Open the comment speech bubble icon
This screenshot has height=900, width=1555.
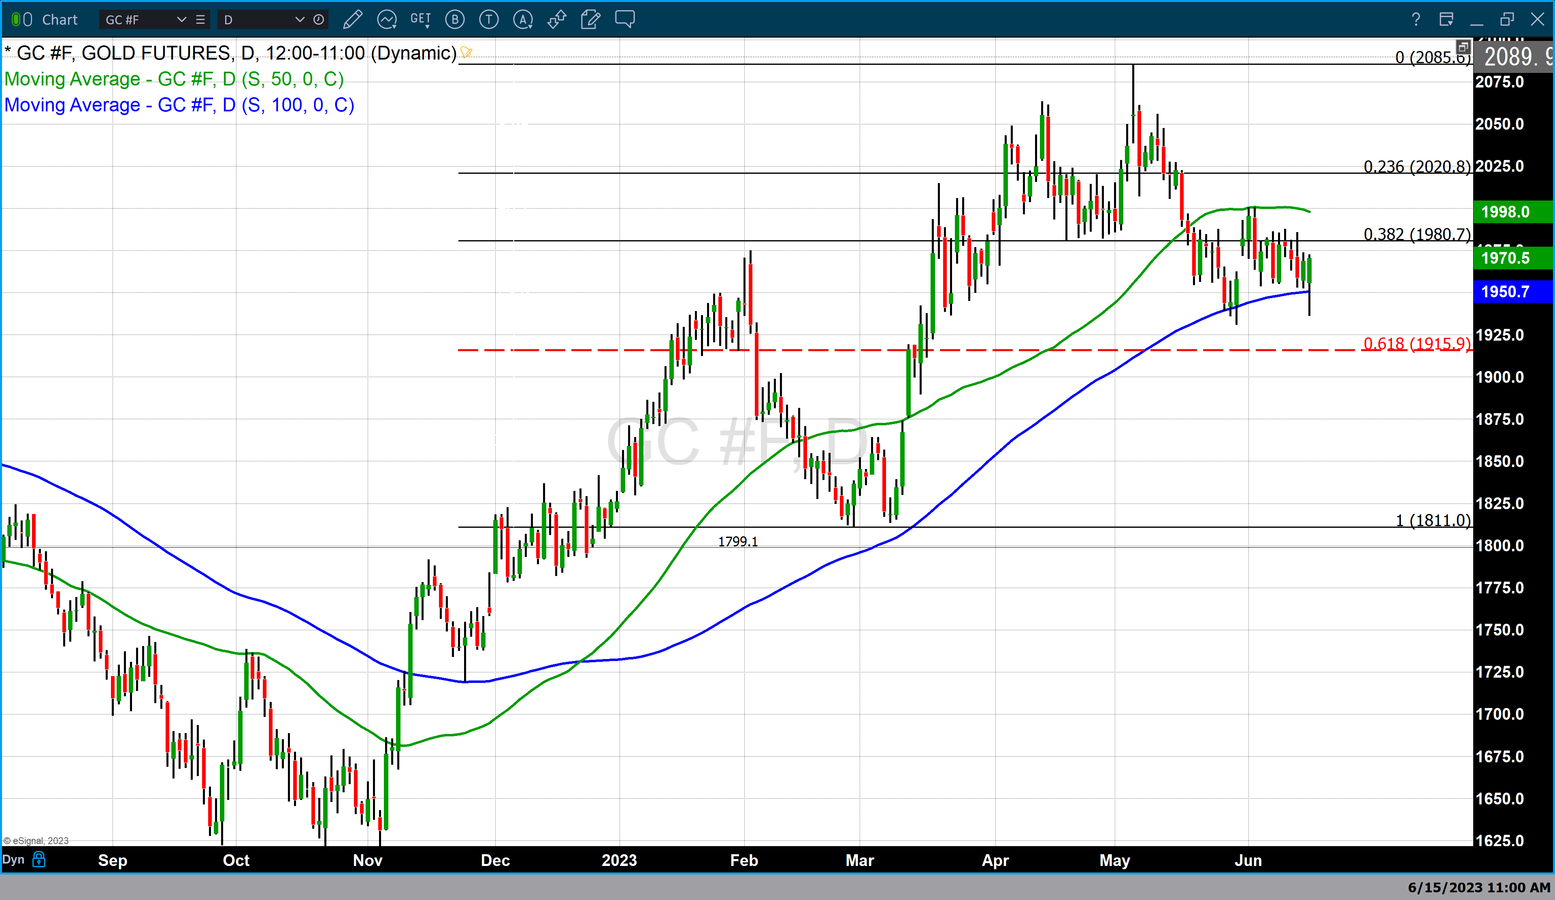click(x=625, y=19)
